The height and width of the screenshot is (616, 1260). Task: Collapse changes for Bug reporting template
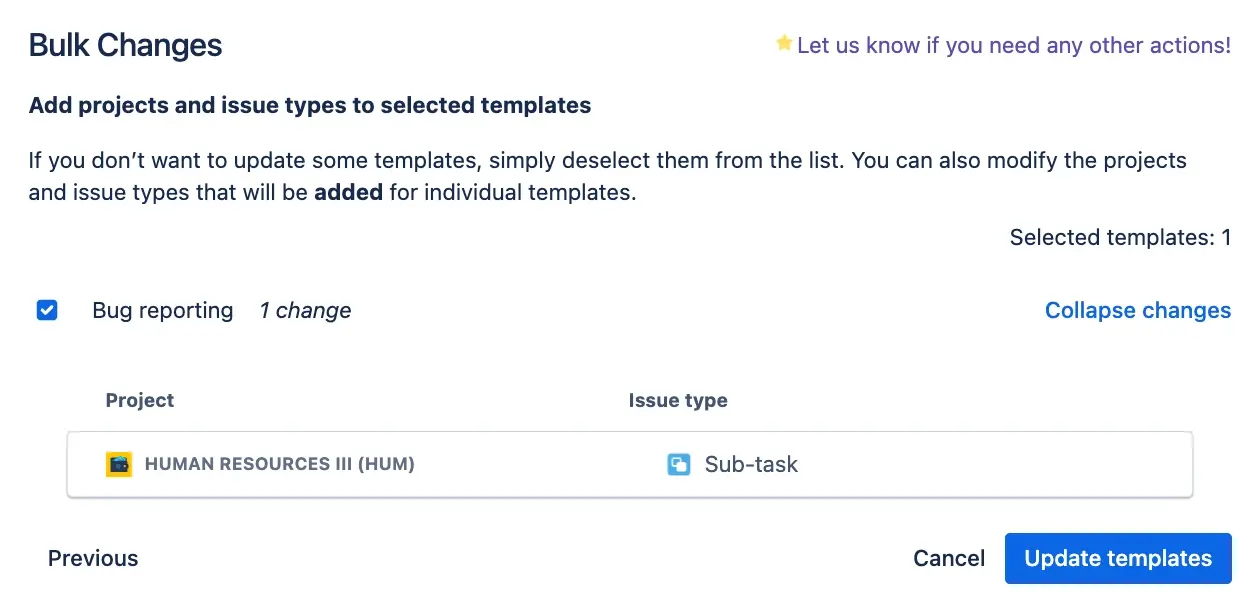click(x=1137, y=310)
